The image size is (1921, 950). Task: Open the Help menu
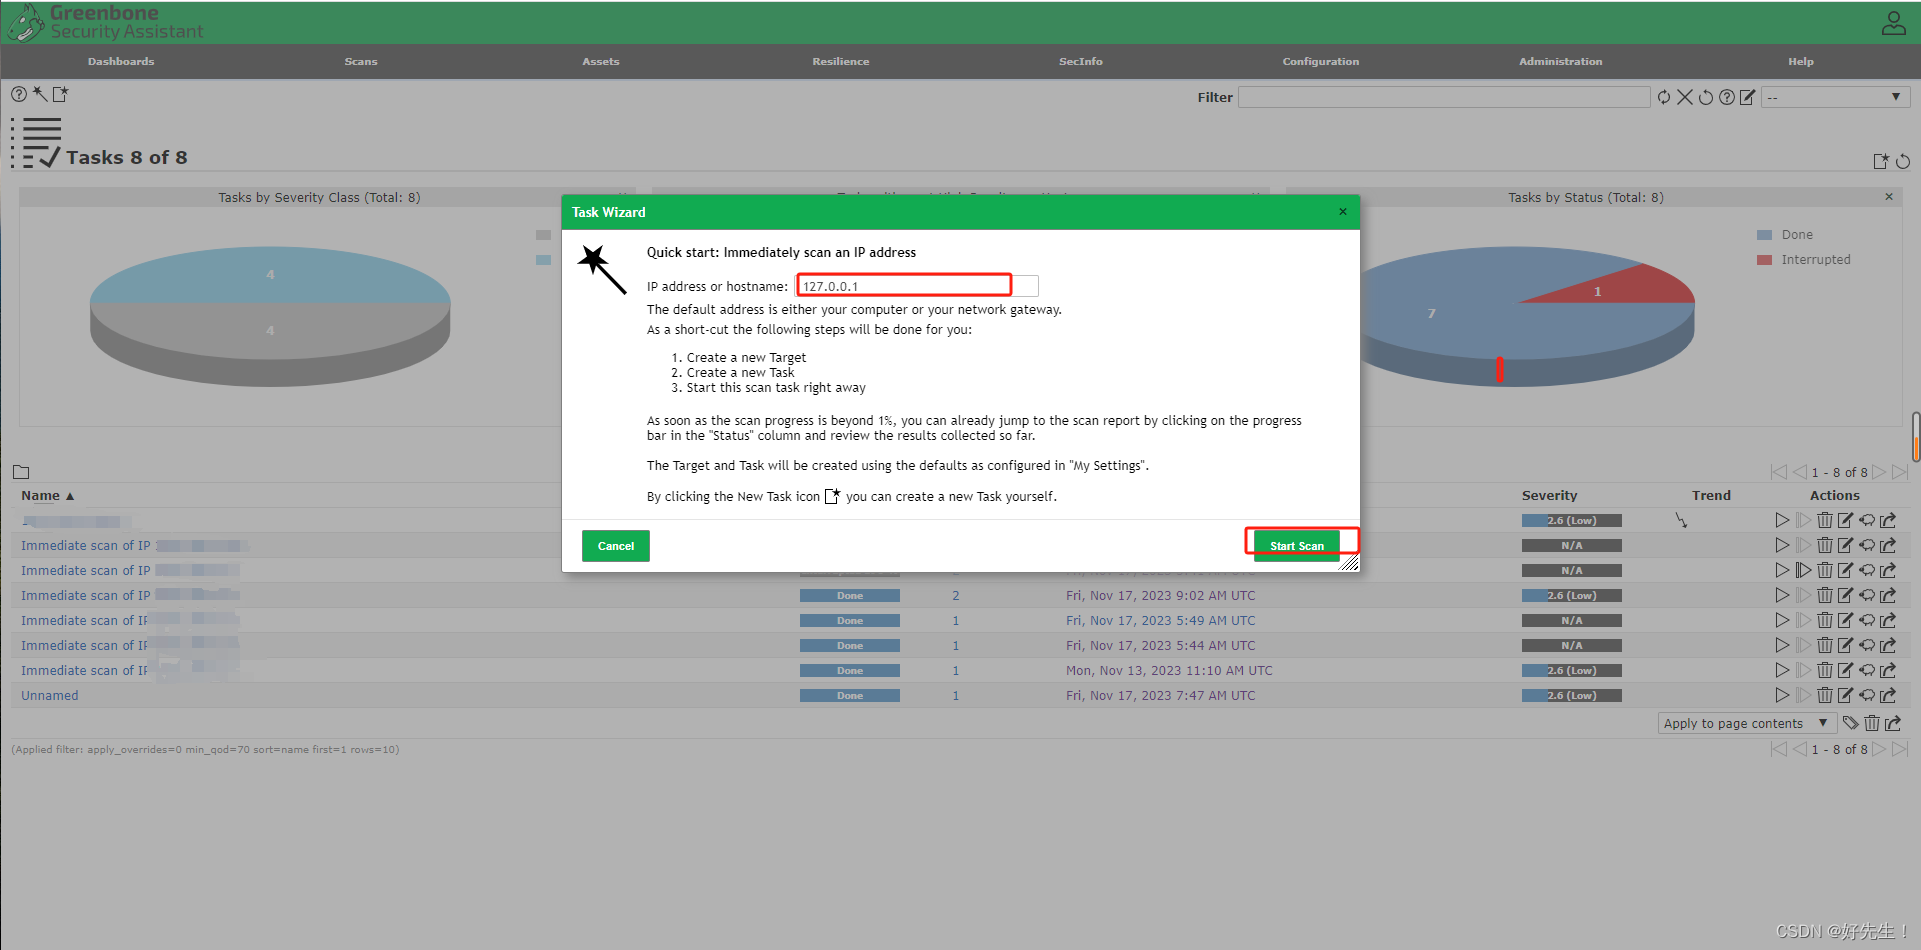pyautogui.click(x=1801, y=61)
